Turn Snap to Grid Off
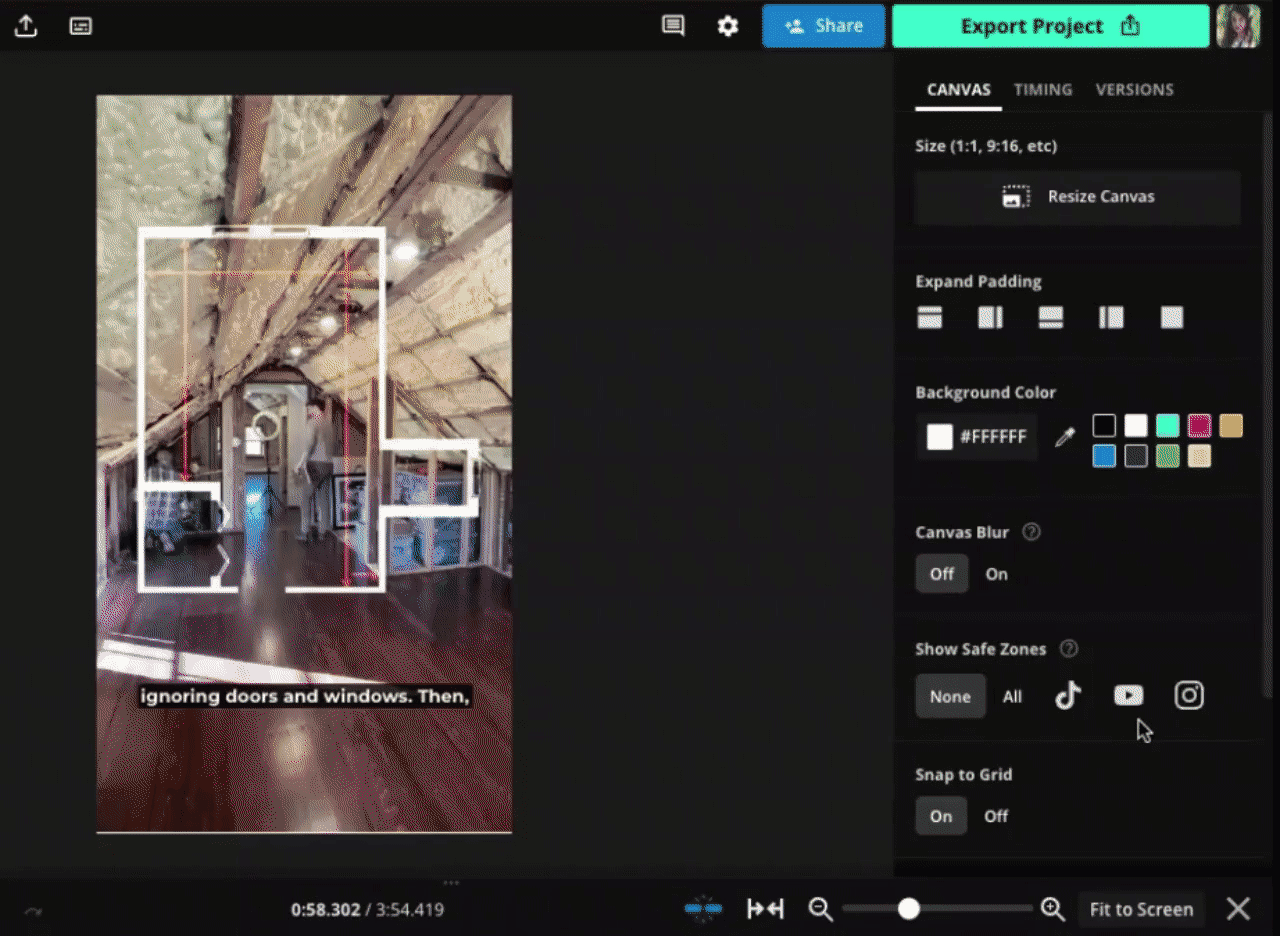The width and height of the screenshot is (1280, 936). (x=996, y=816)
